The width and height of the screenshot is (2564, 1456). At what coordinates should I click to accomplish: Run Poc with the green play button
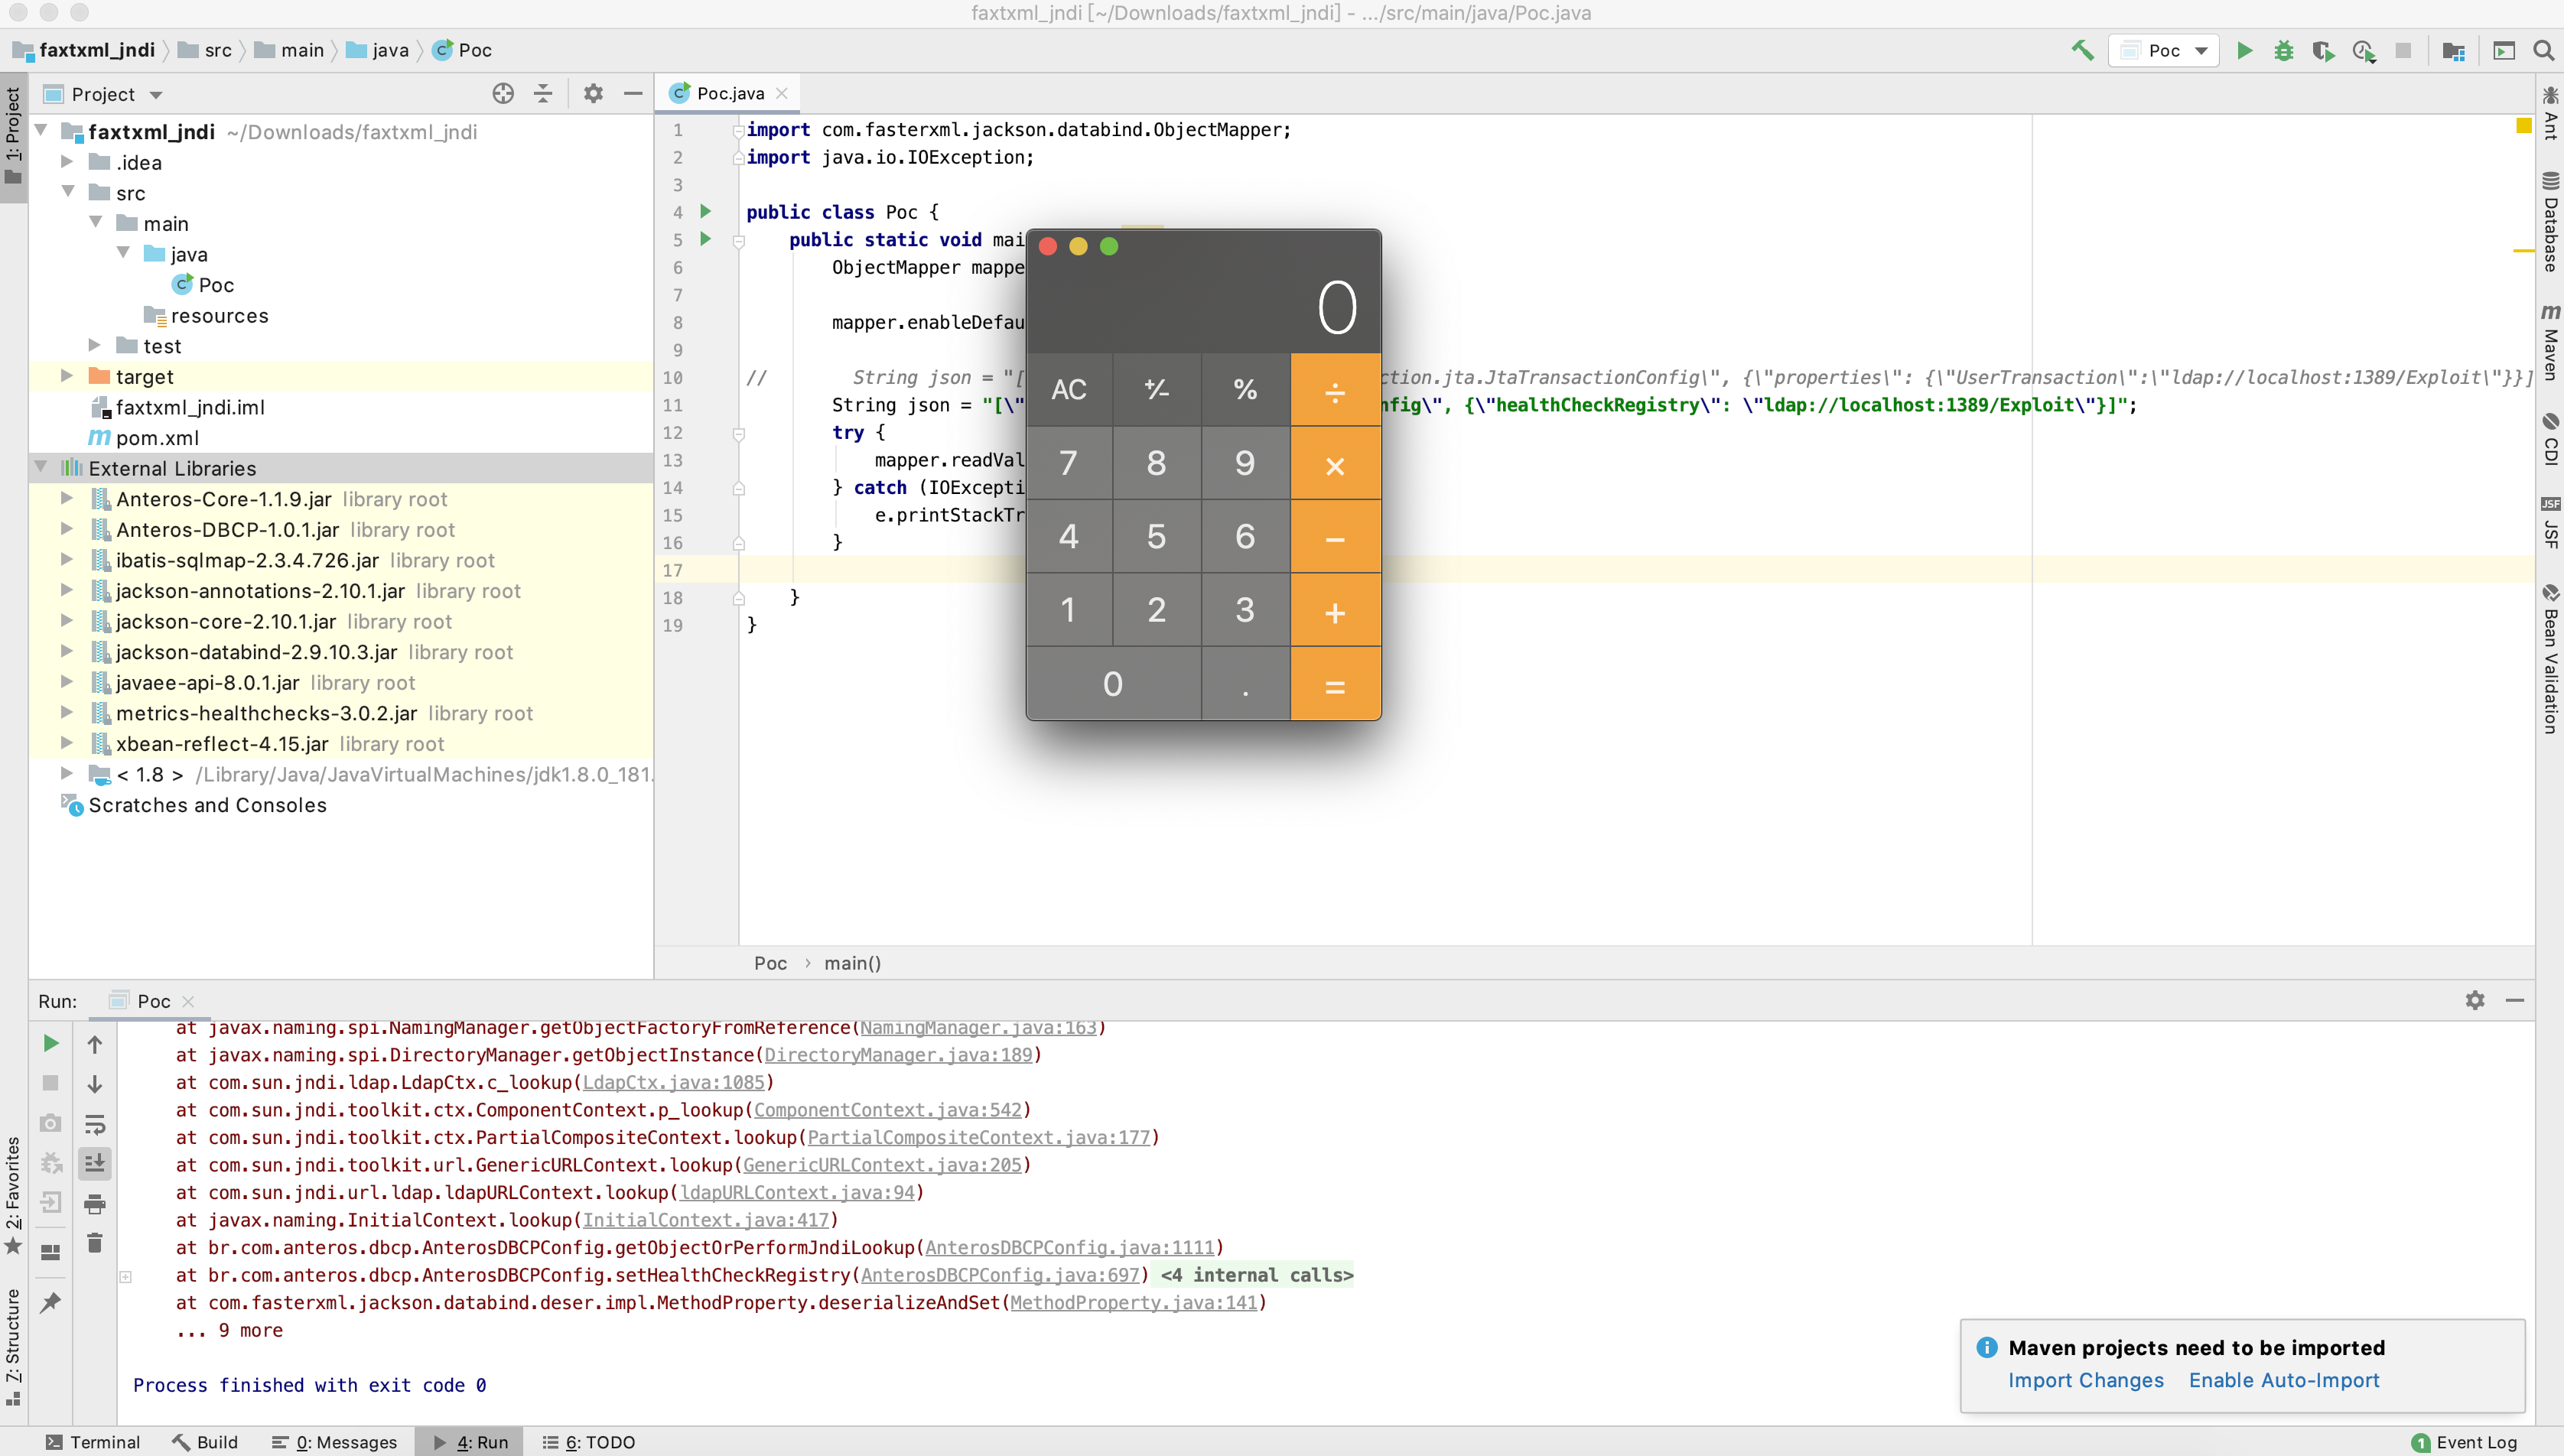(2244, 50)
